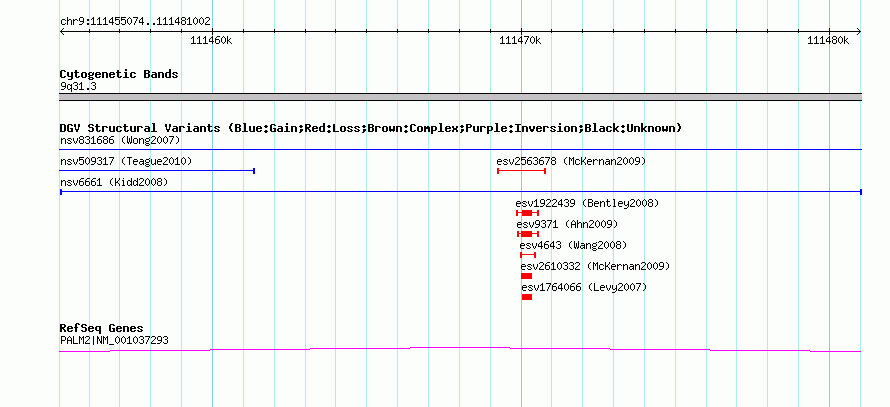Viewport: 890px width, 407px height.
Task: Click the 111480k ruler tick label
Action: (x=828, y=40)
